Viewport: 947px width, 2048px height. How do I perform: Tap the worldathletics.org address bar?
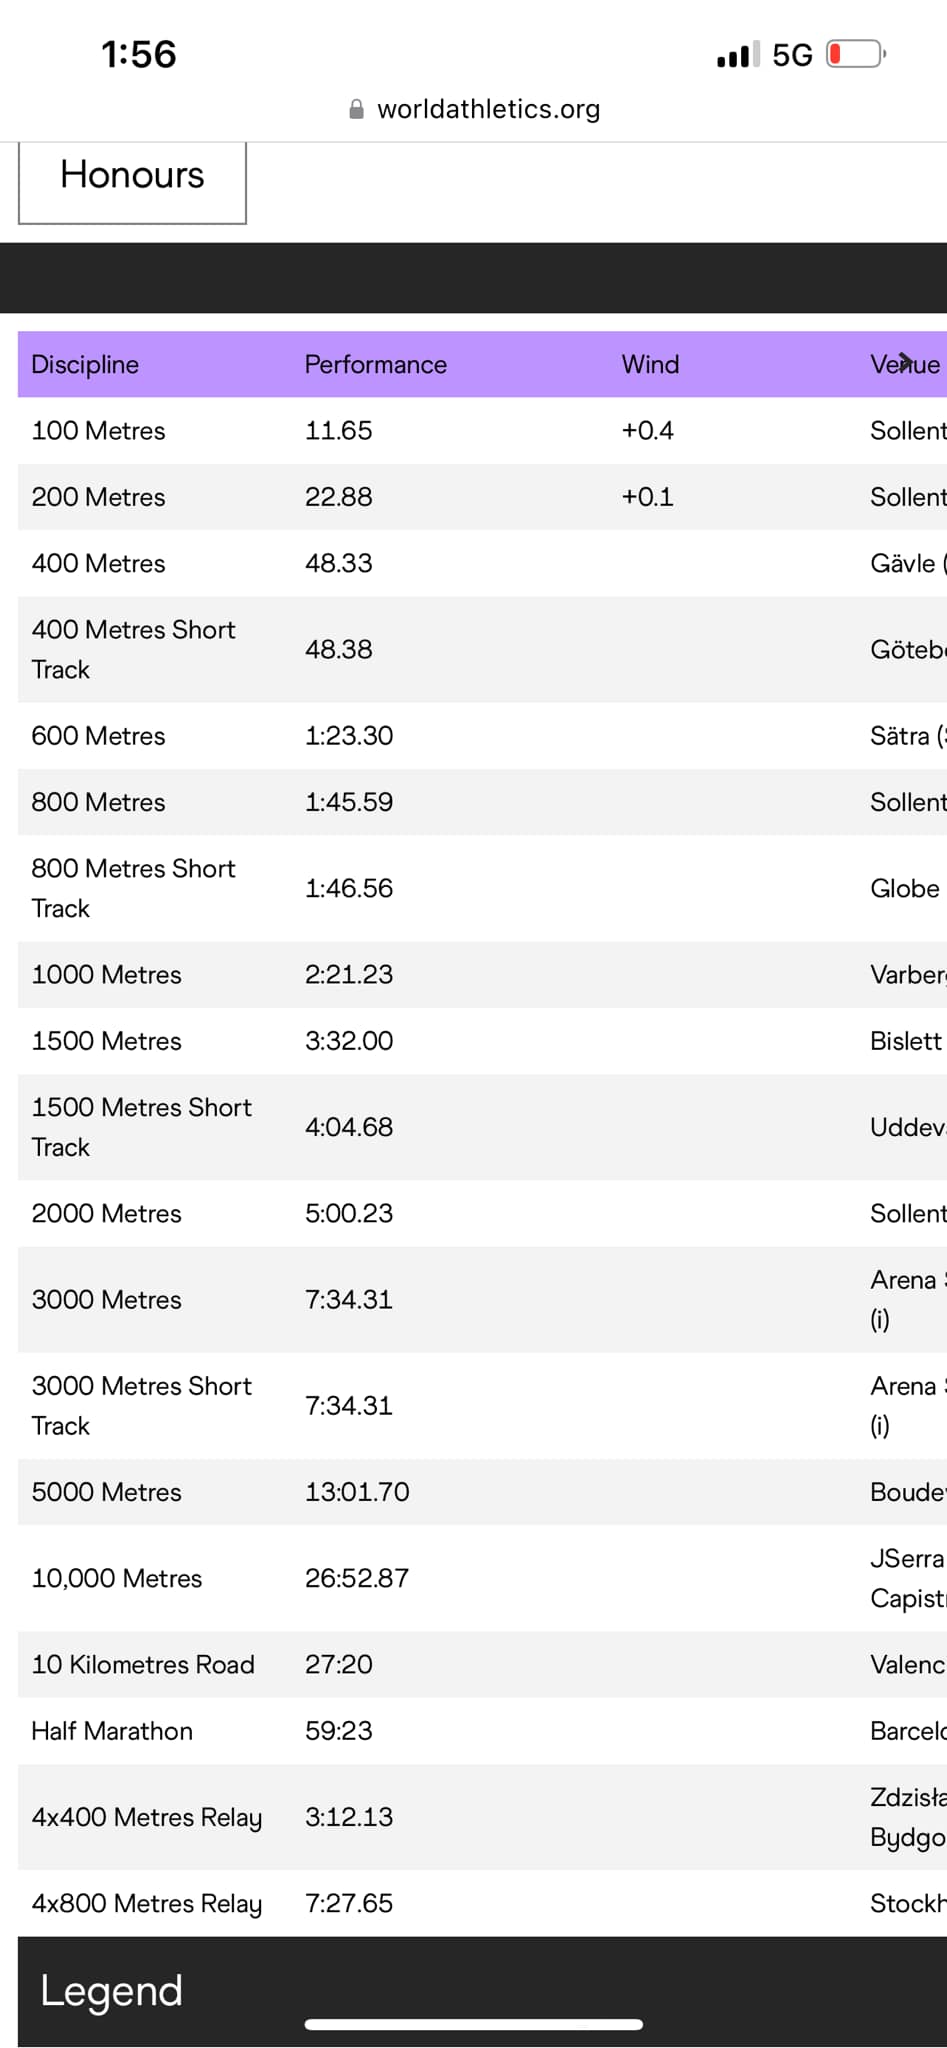(x=474, y=109)
